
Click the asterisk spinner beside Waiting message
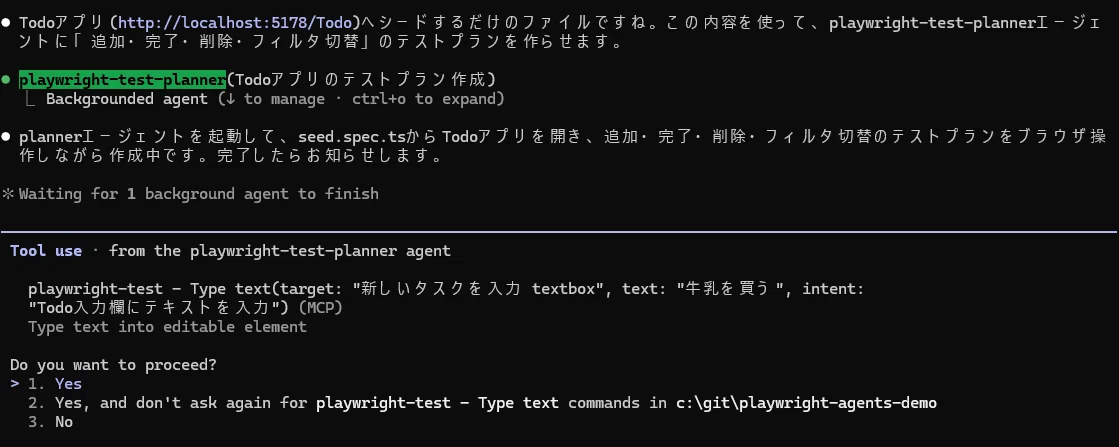[8, 194]
